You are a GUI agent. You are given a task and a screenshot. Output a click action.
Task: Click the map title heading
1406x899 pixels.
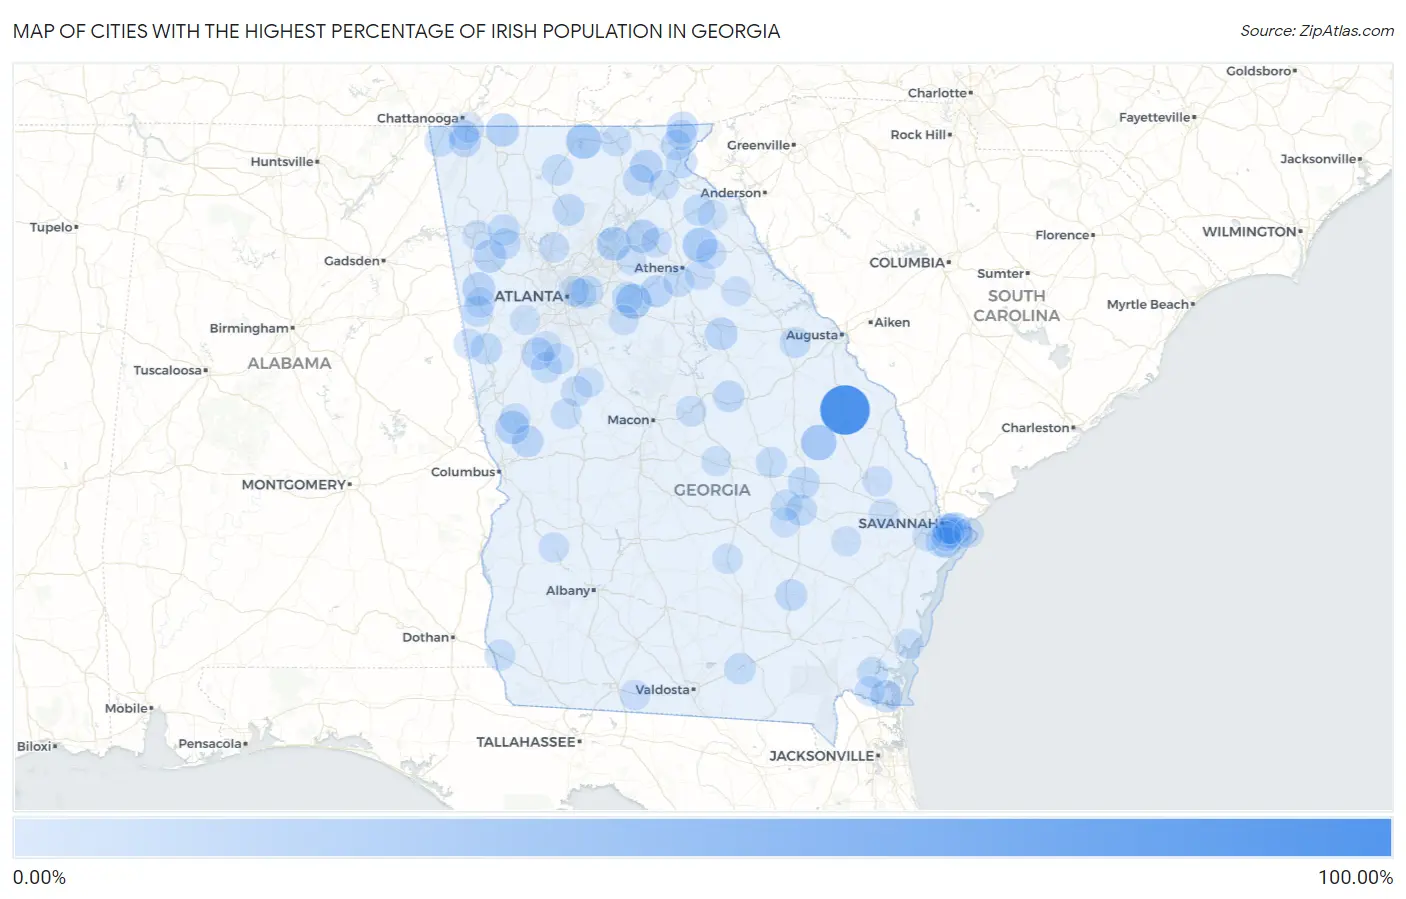[x=396, y=31]
